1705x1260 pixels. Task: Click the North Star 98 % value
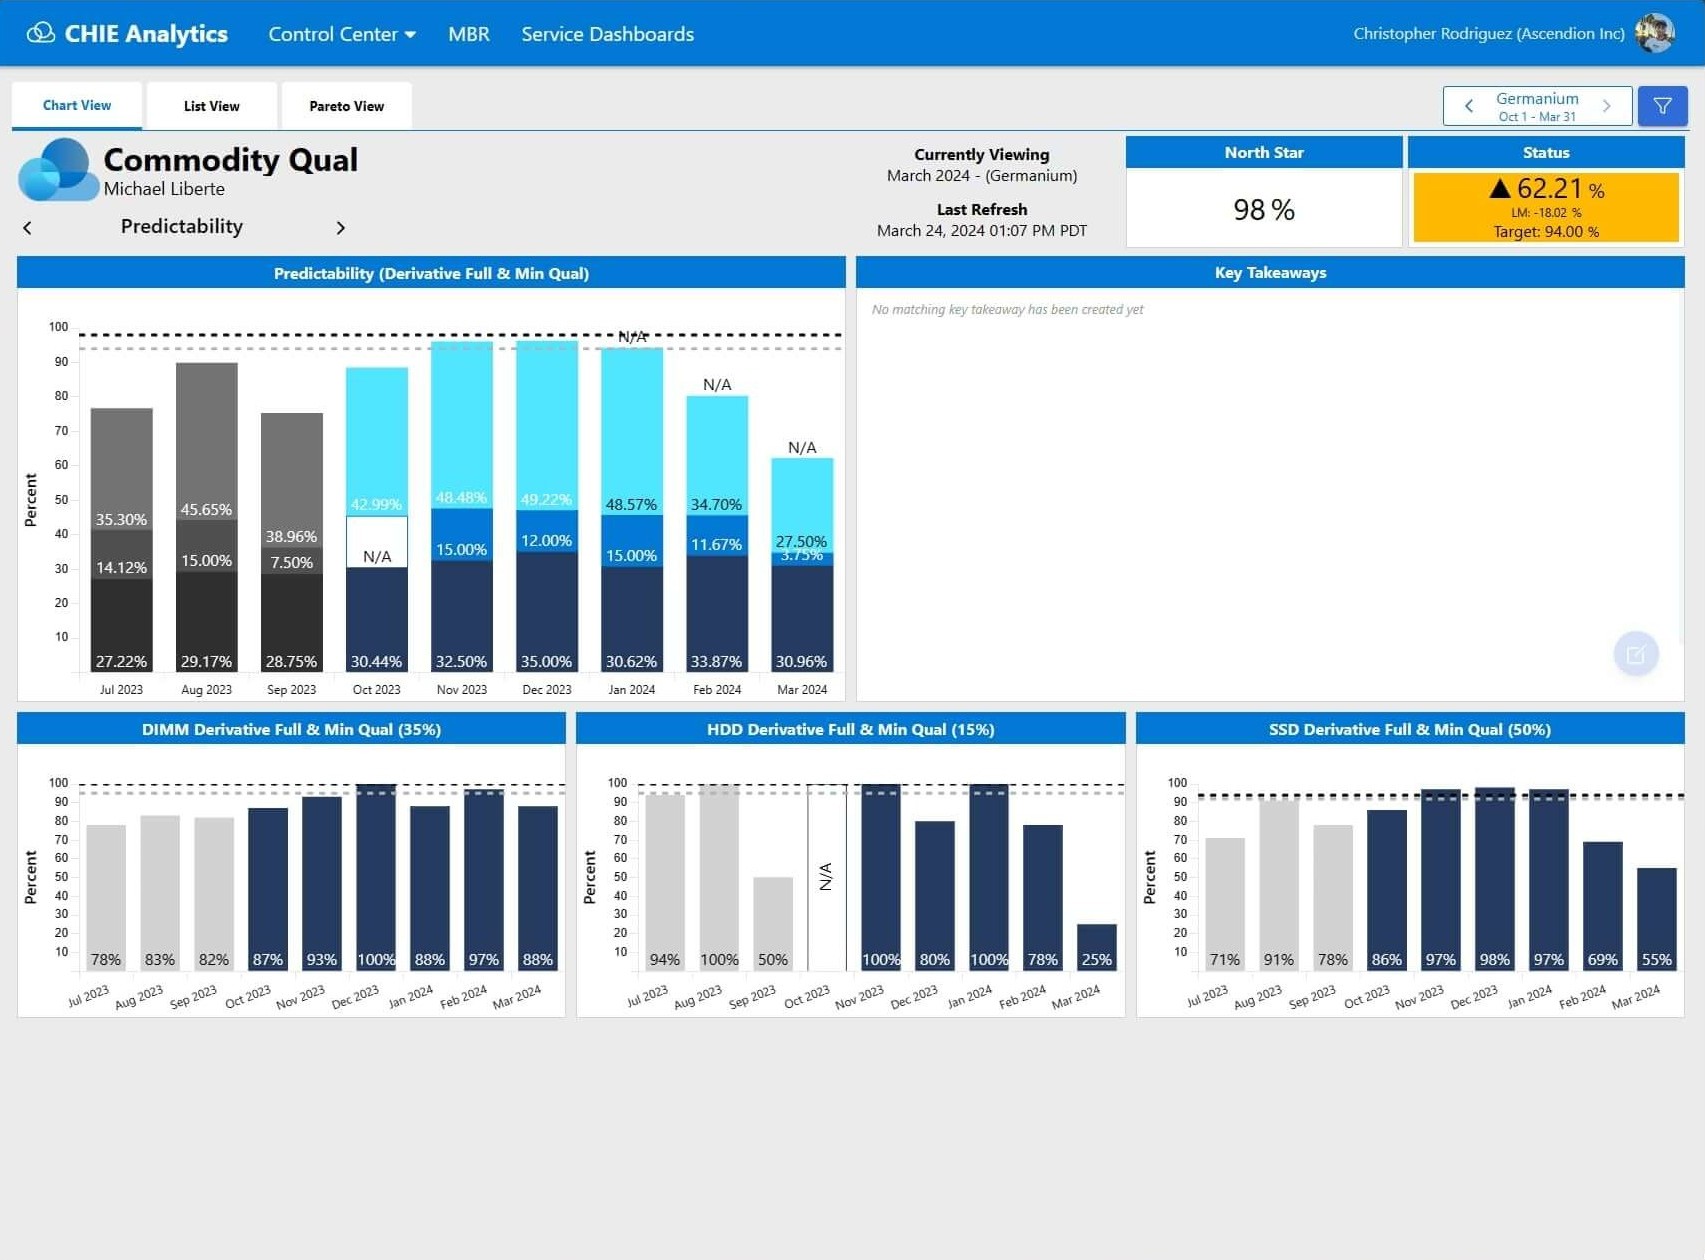pyautogui.click(x=1264, y=209)
